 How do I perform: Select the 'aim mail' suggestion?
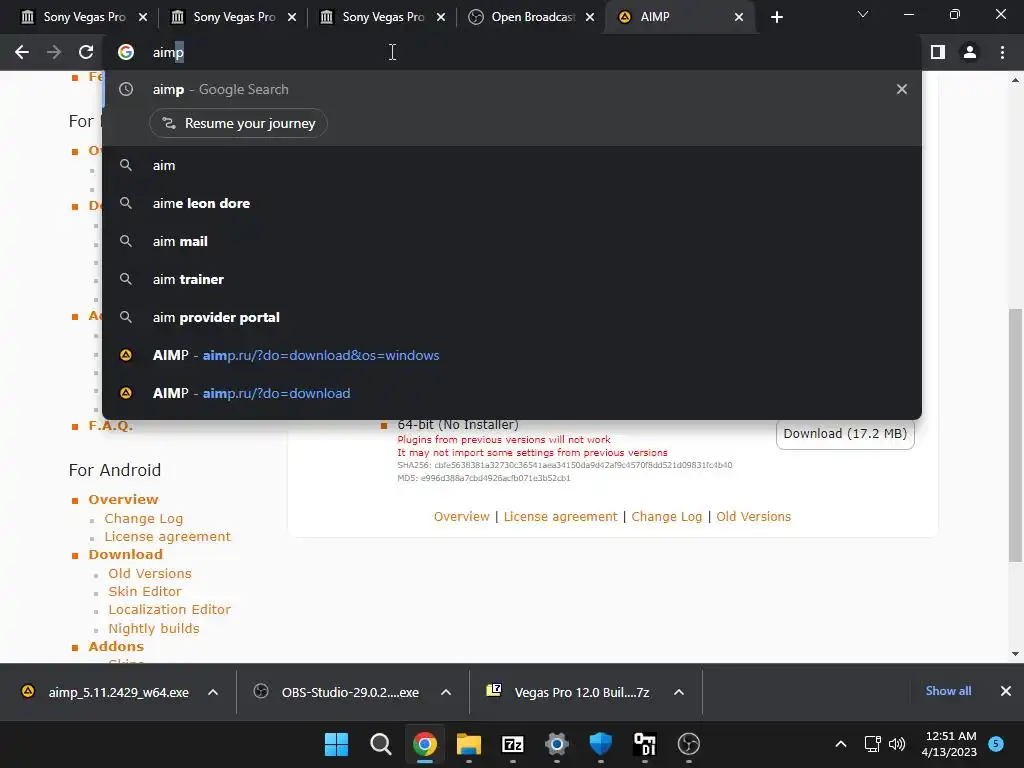pyautogui.click(x=512, y=241)
